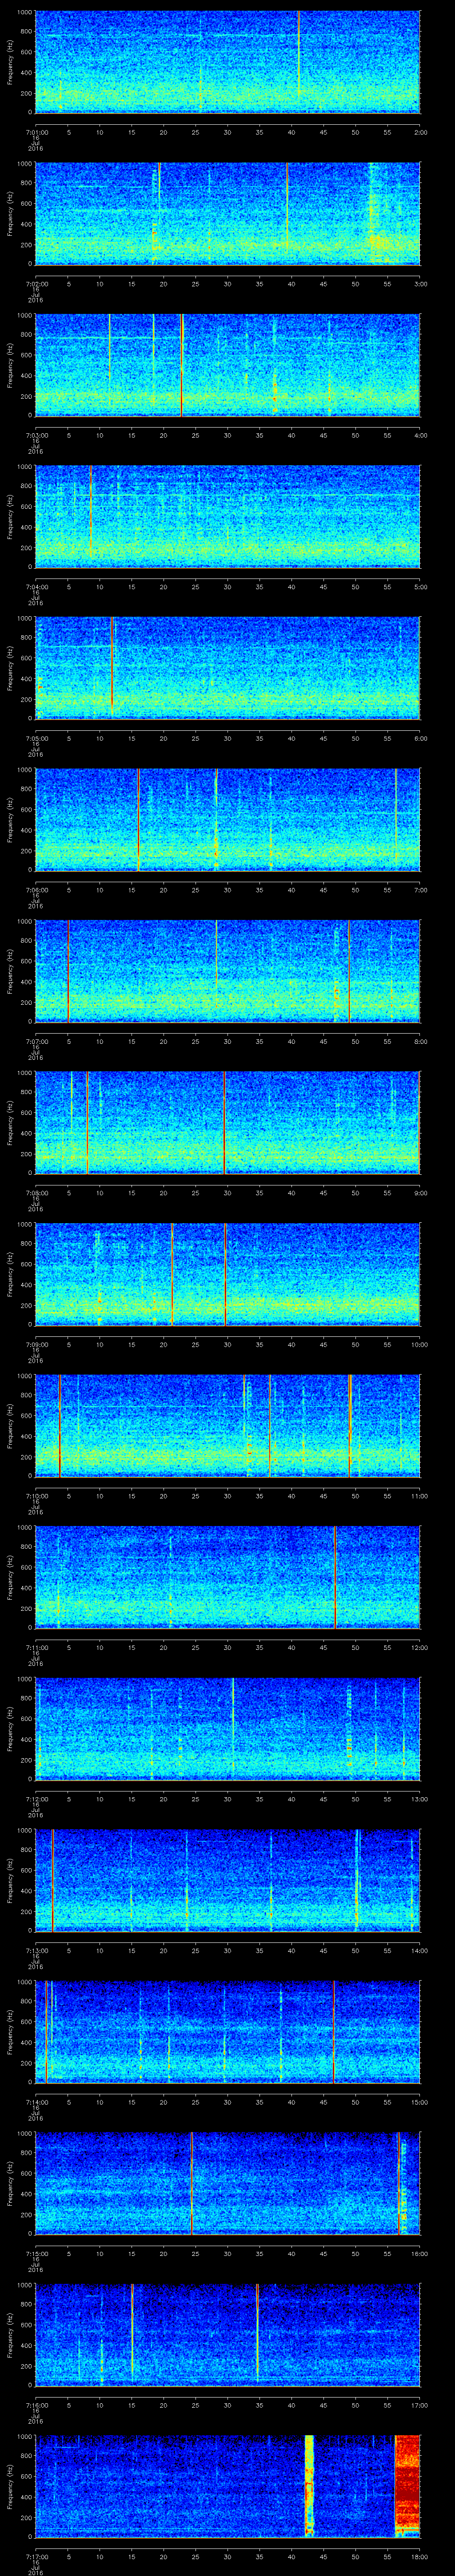
Task: Click the "7:08:00" time axis label
Action: coord(36,1193)
